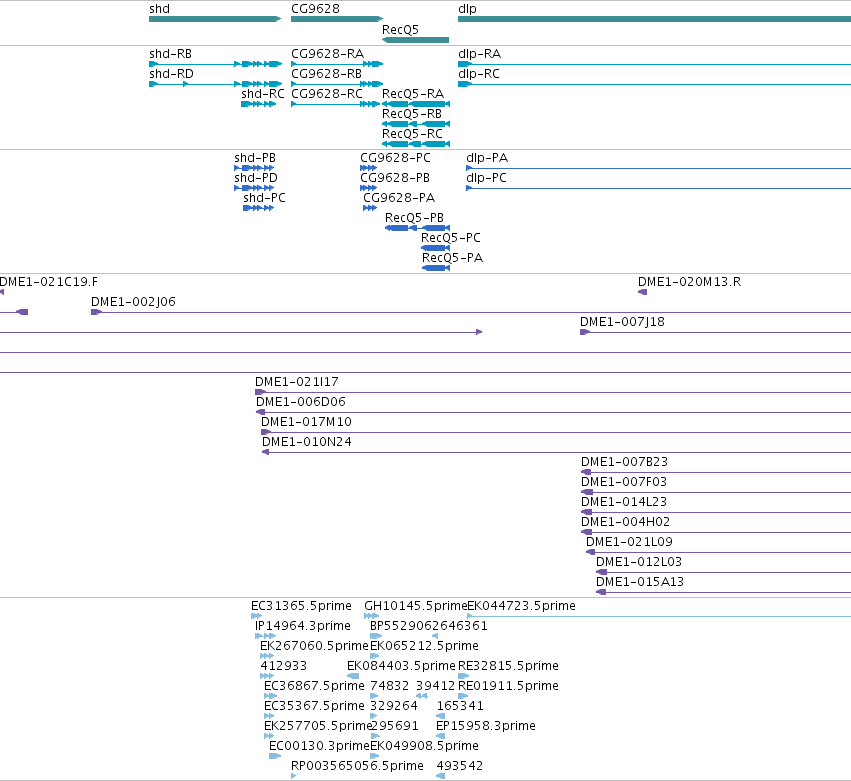Select the DME1-021L09 clone label
Screen dimensions: 851x781
click(x=630, y=543)
